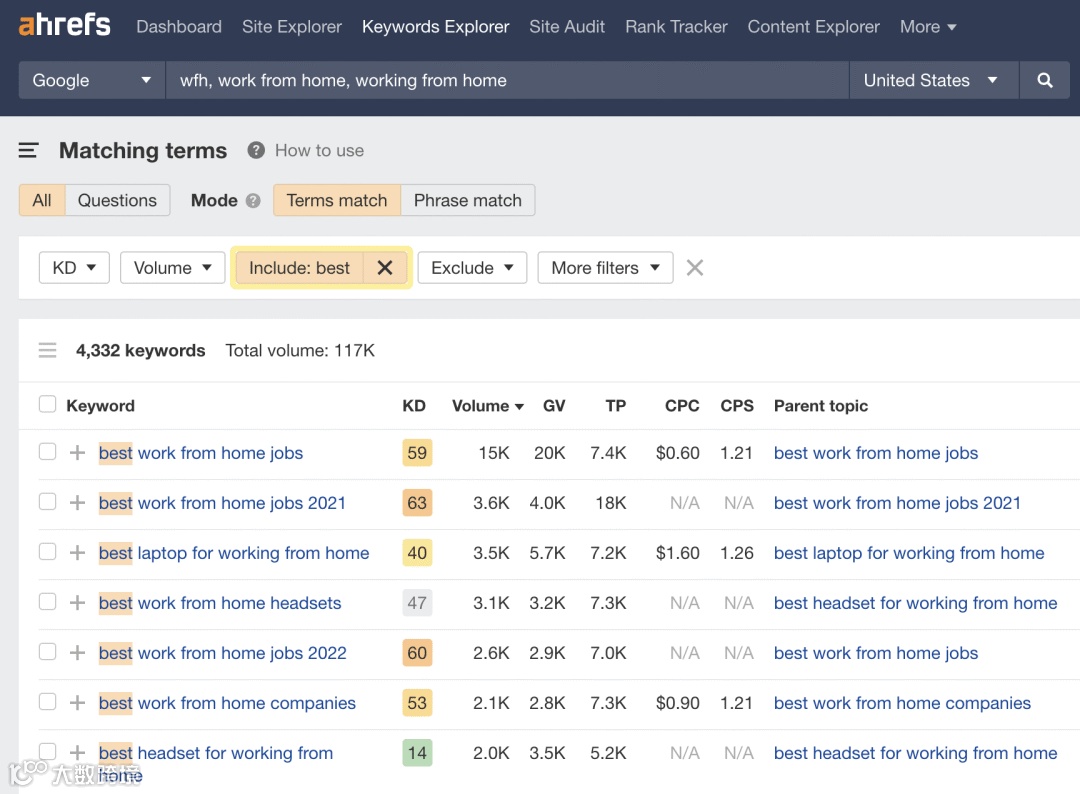Check the best work from home jobs 2021 row
Viewport: 1080px width, 794px height.
point(48,501)
